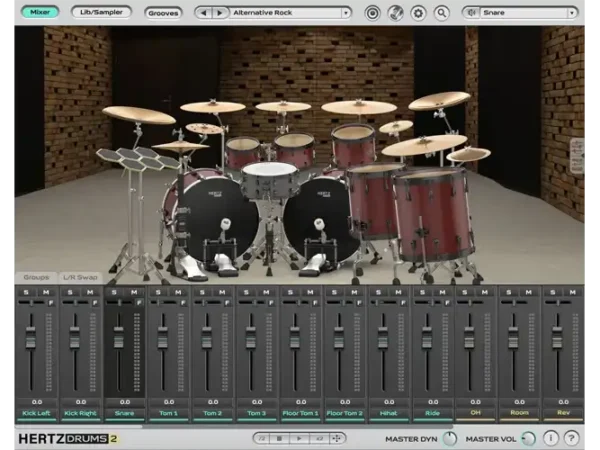600x450 pixels.
Task: Solo the Kick Left channel
Action: click(26, 292)
